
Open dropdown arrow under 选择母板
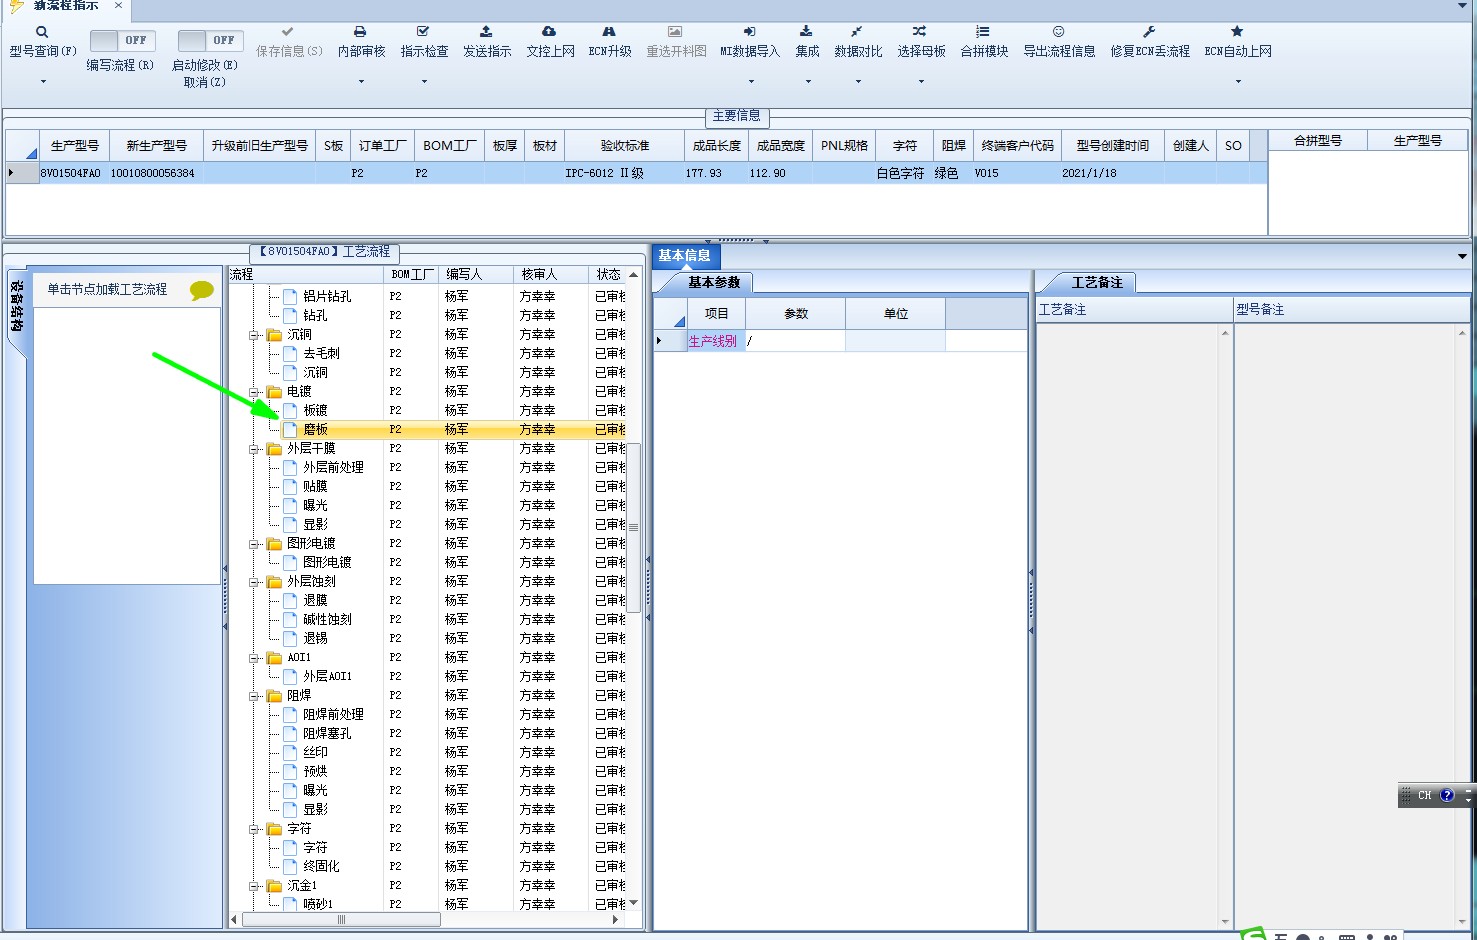pos(921,82)
